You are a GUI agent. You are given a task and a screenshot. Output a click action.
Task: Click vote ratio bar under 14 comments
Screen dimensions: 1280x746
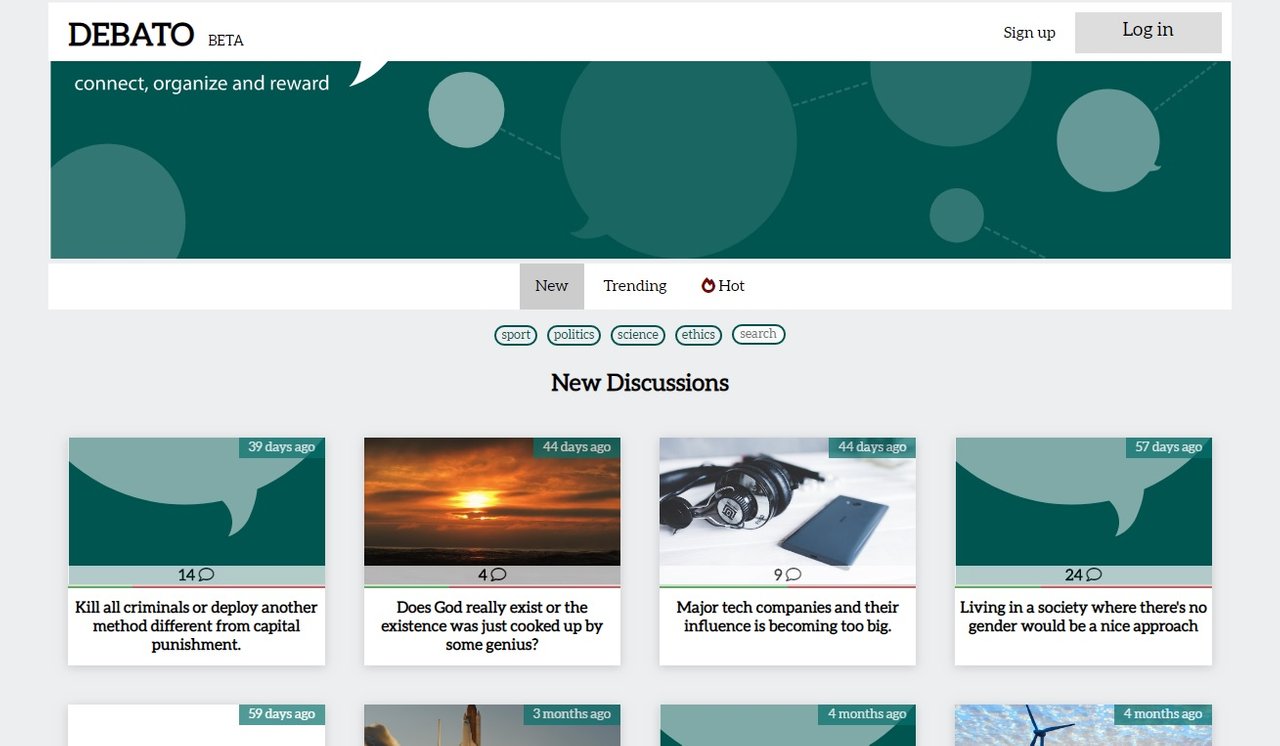click(x=197, y=587)
